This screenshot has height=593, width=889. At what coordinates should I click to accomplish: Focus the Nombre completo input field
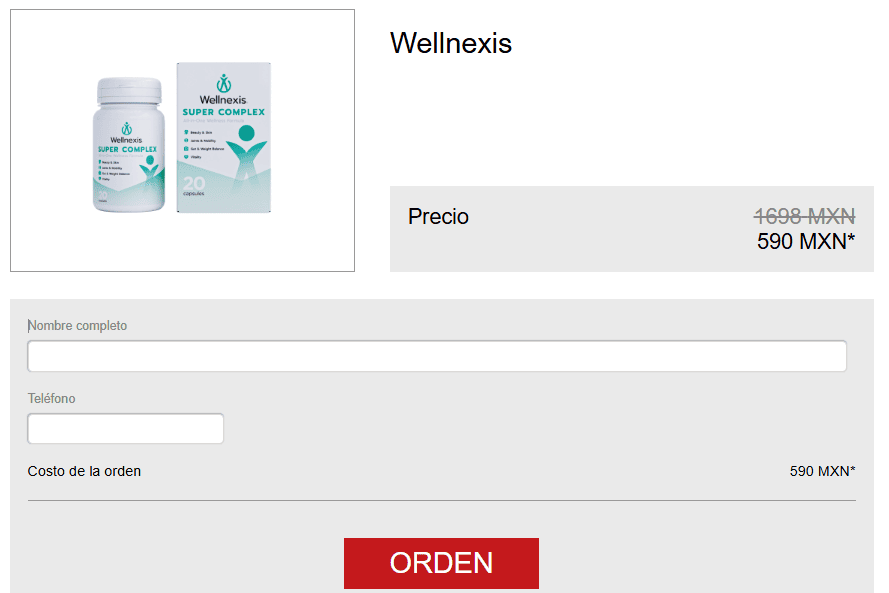click(x=437, y=356)
